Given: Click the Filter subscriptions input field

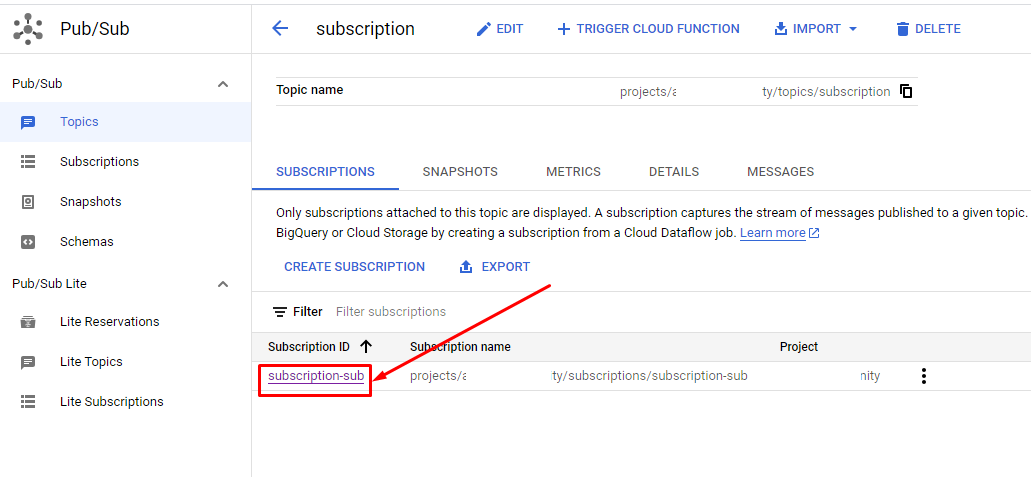Looking at the screenshot, I should (x=391, y=312).
